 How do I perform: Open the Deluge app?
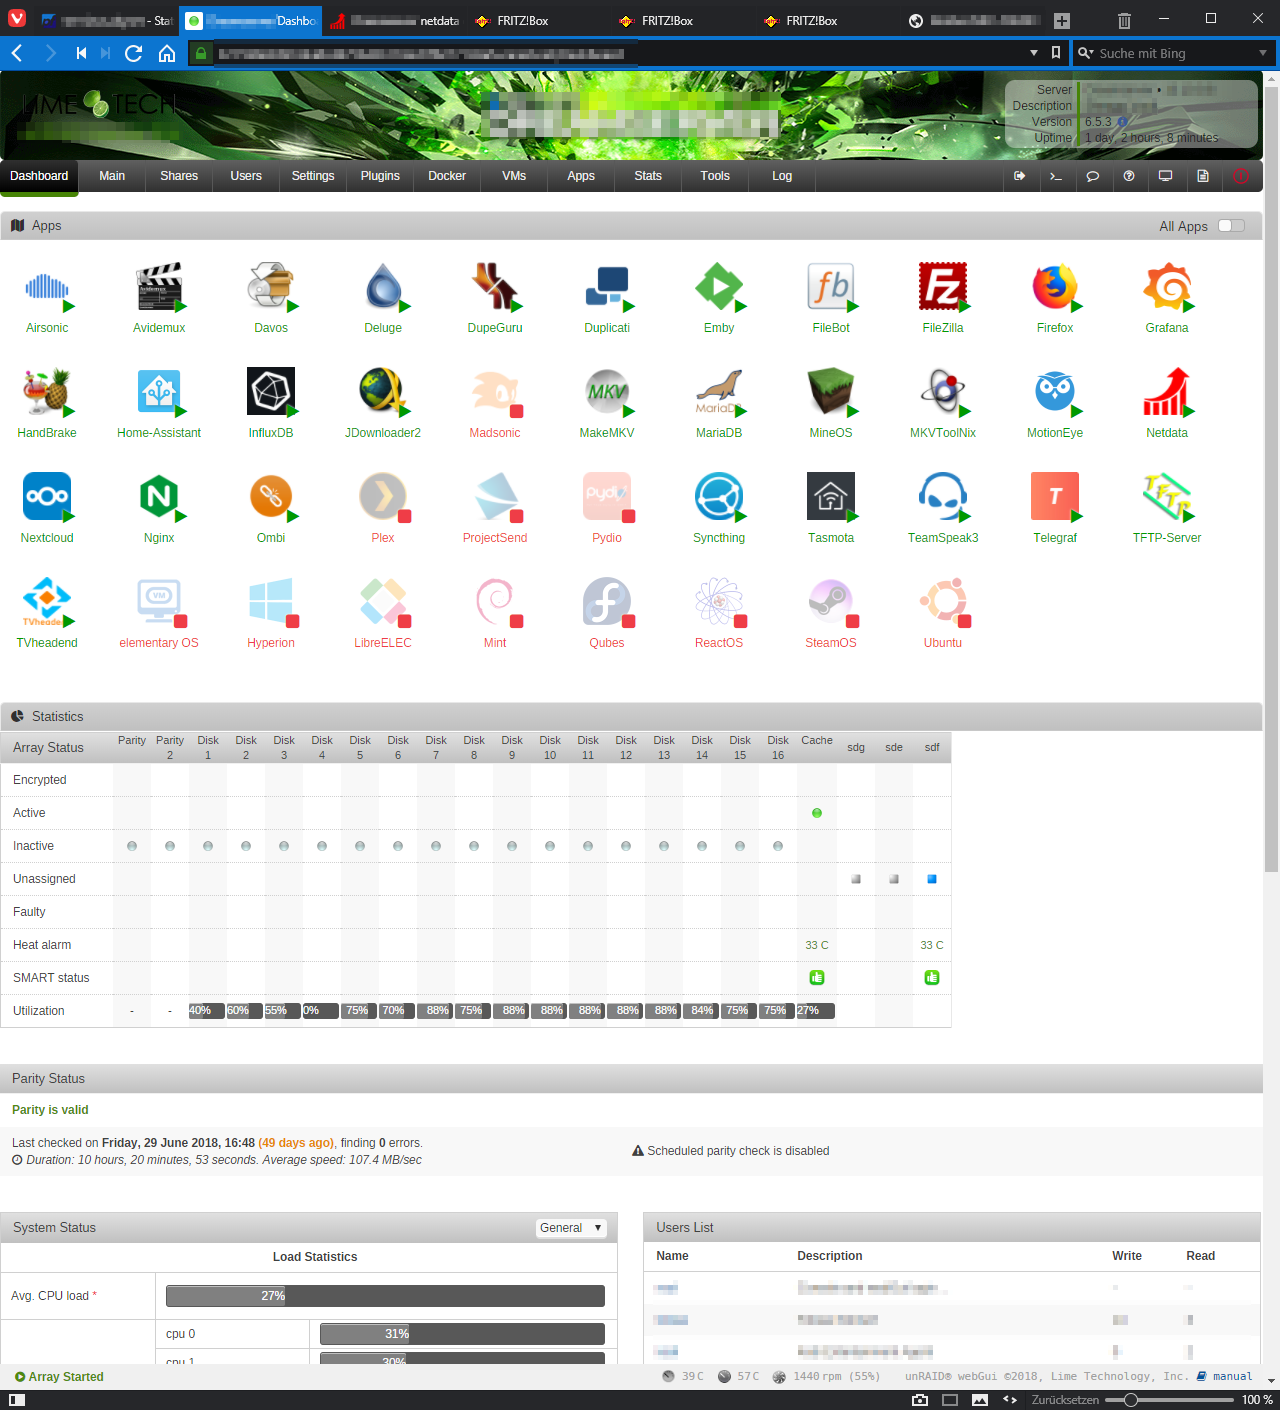(383, 288)
